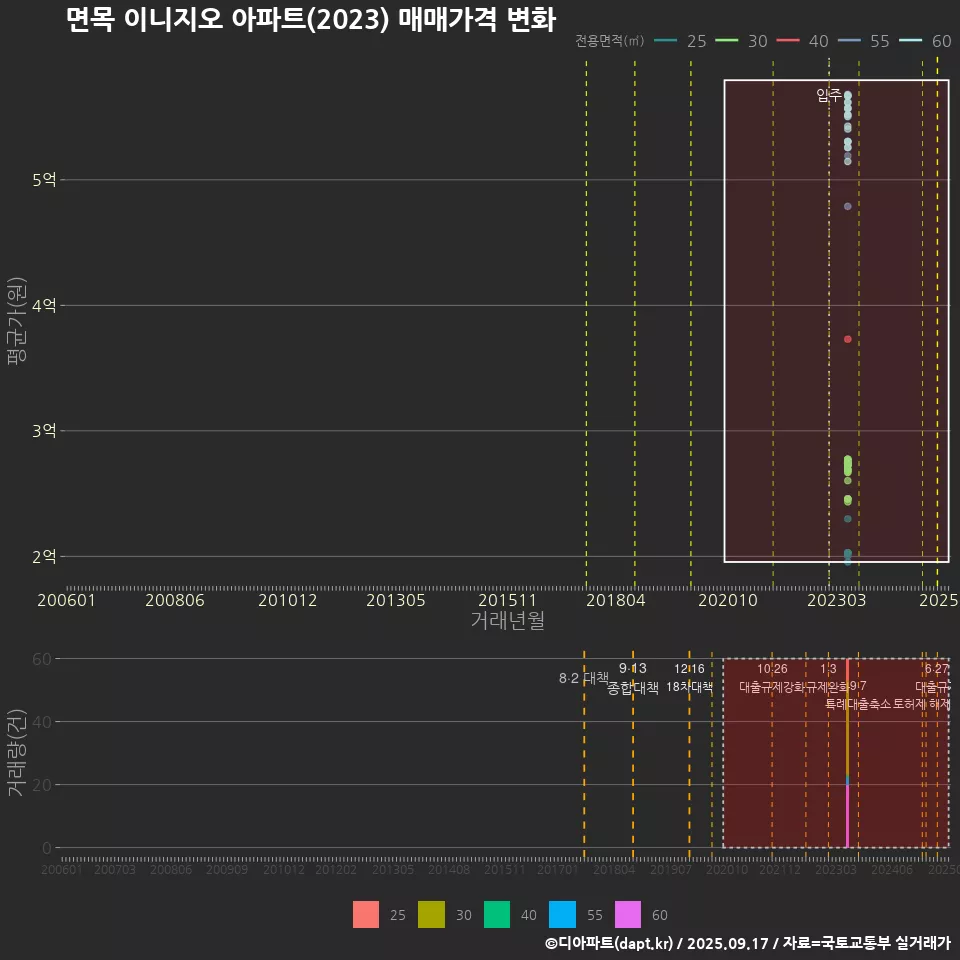Viewport: 960px width, 960px height.
Task: Click the green 40 swatch in bottom legend
Action: click(497, 915)
